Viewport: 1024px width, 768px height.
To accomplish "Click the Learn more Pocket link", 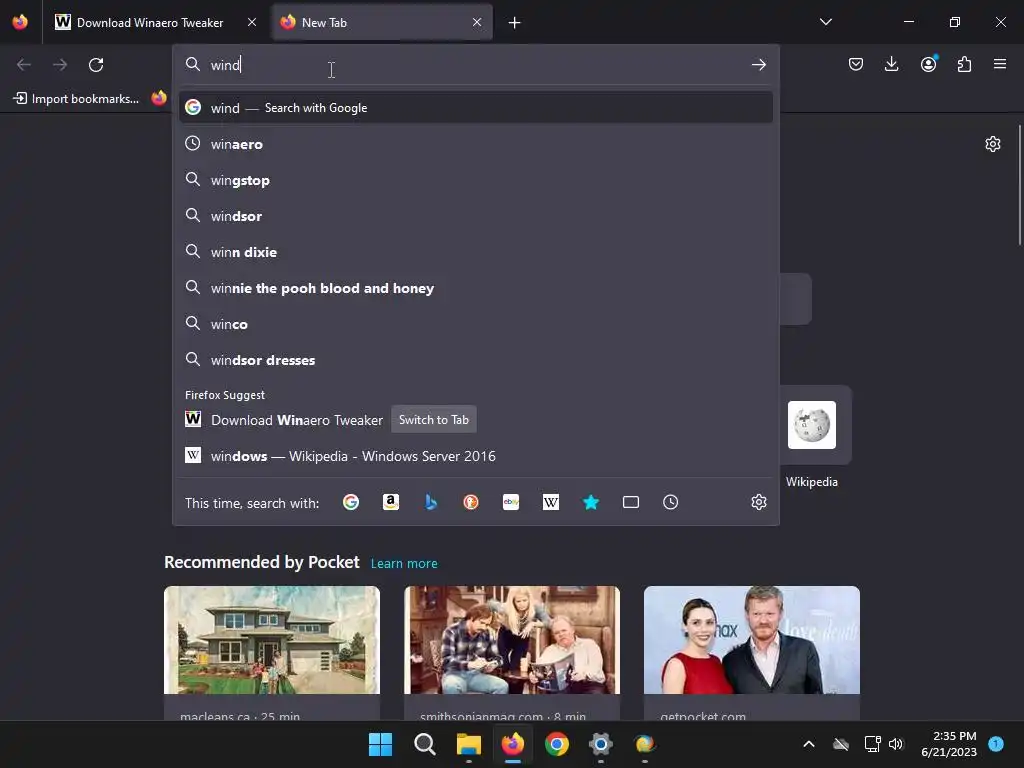I will 404,563.
